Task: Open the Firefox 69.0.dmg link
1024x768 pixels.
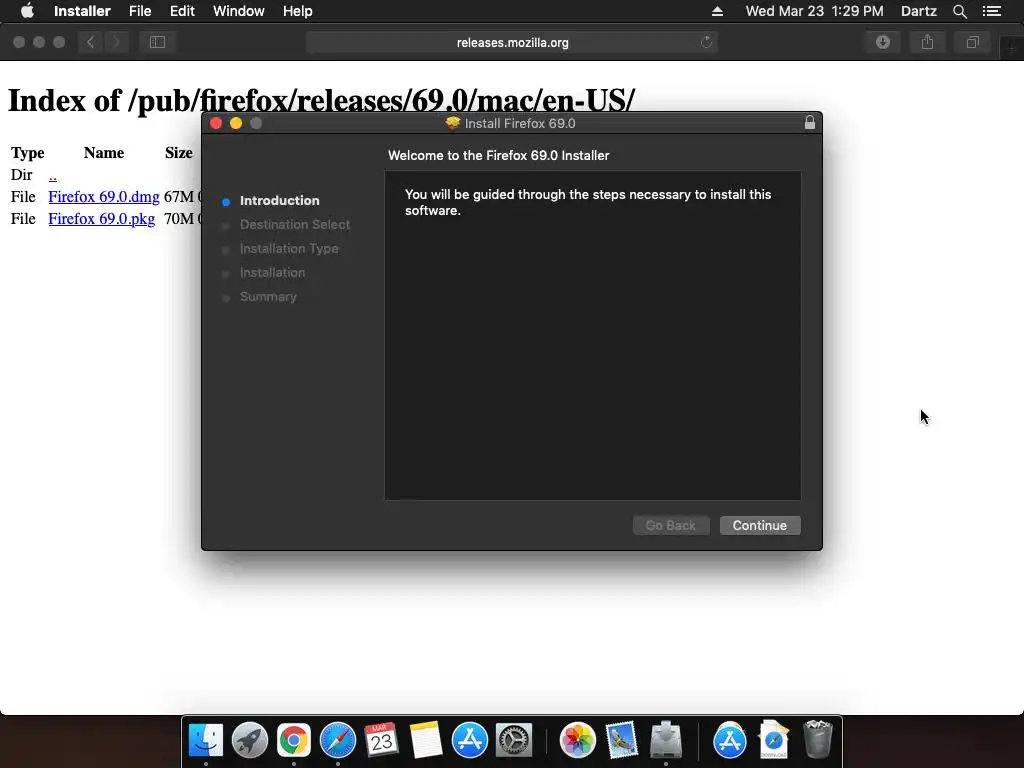Action: [104, 197]
